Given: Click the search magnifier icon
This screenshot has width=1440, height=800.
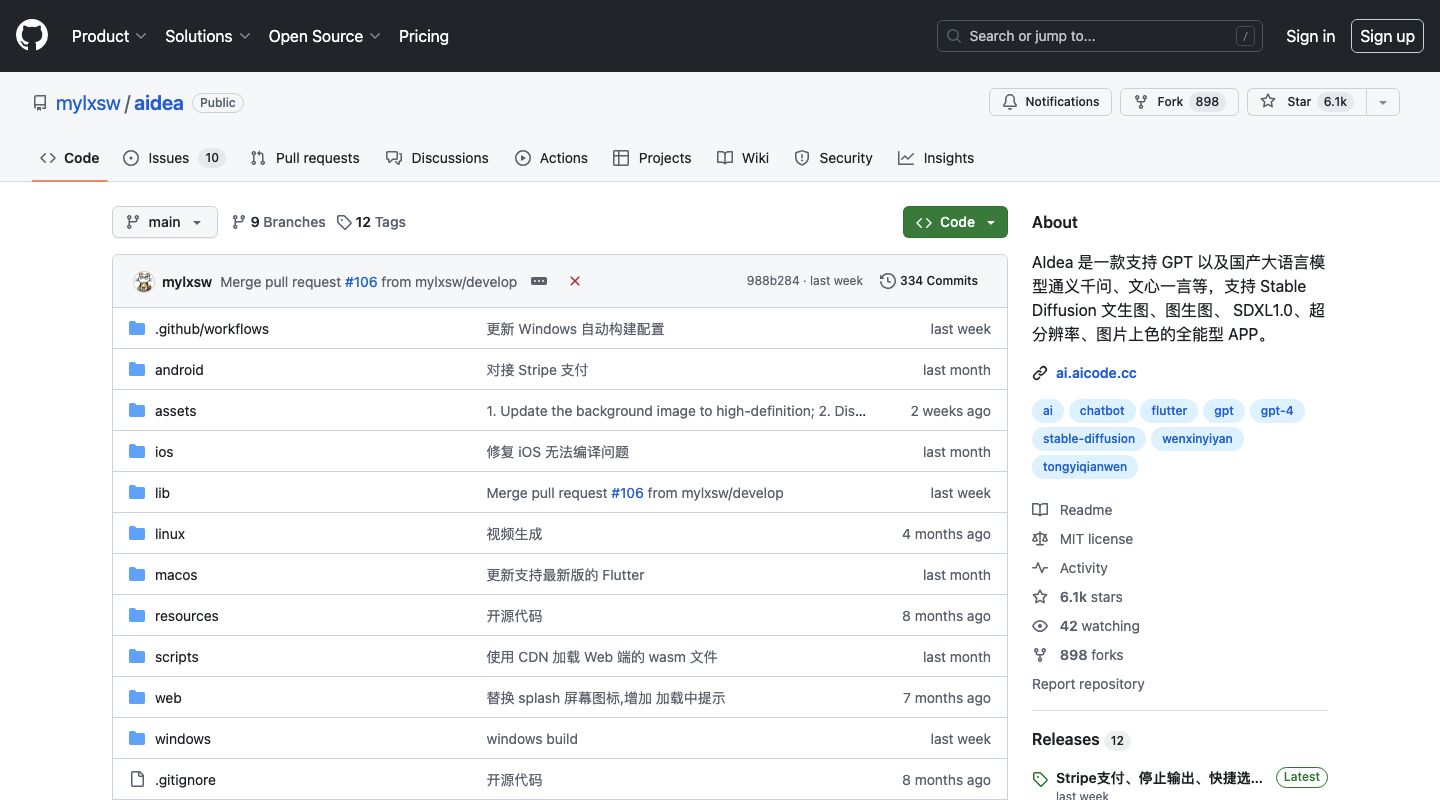Looking at the screenshot, I should click(954, 36).
